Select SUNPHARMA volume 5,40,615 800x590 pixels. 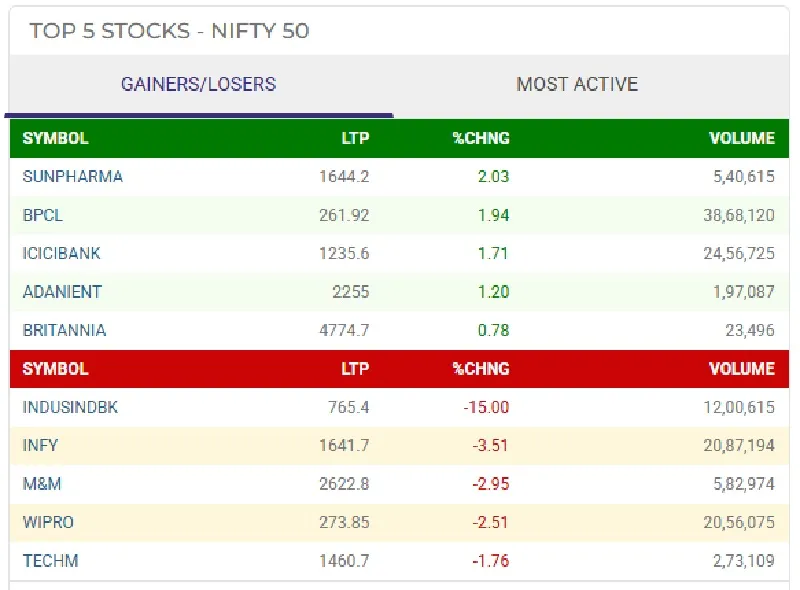point(744,177)
